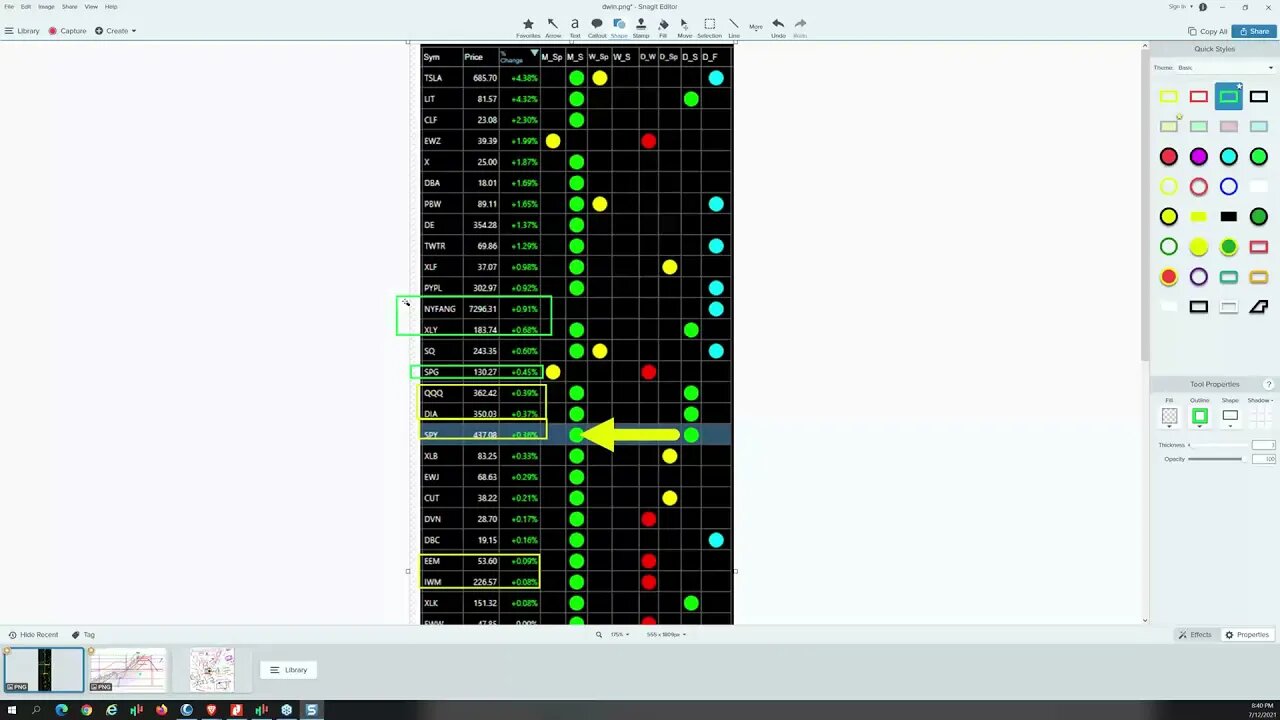Viewport: 1280px width, 720px height.
Task: Select the Shape tool
Action: click(x=619, y=27)
